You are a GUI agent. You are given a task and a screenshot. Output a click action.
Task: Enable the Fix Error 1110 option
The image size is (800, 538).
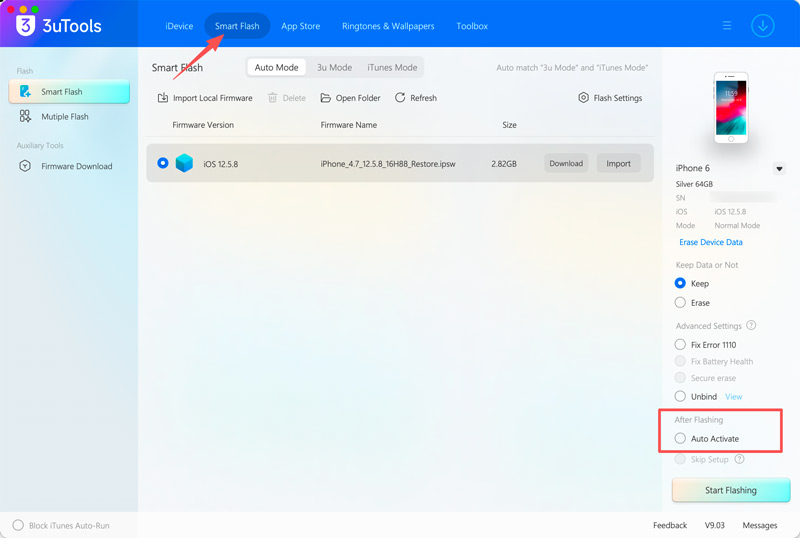680,345
